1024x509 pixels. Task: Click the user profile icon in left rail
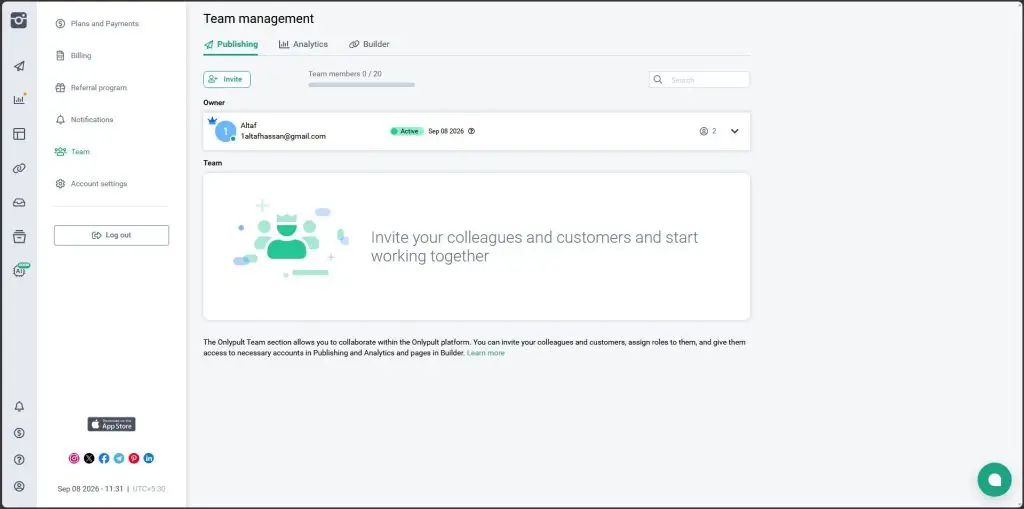[x=19, y=486]
